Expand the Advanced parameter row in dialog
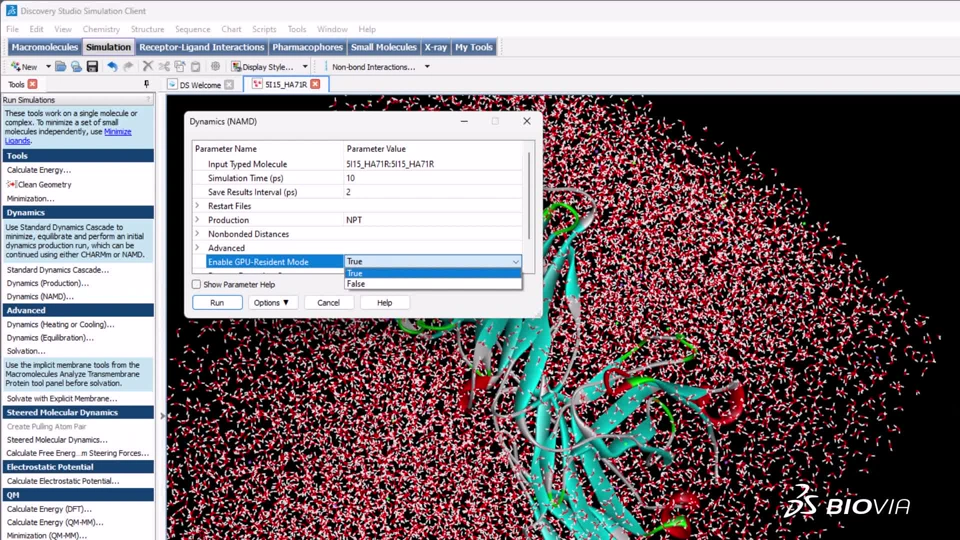This screenshot has width=960, height=540. coord(197,248)
